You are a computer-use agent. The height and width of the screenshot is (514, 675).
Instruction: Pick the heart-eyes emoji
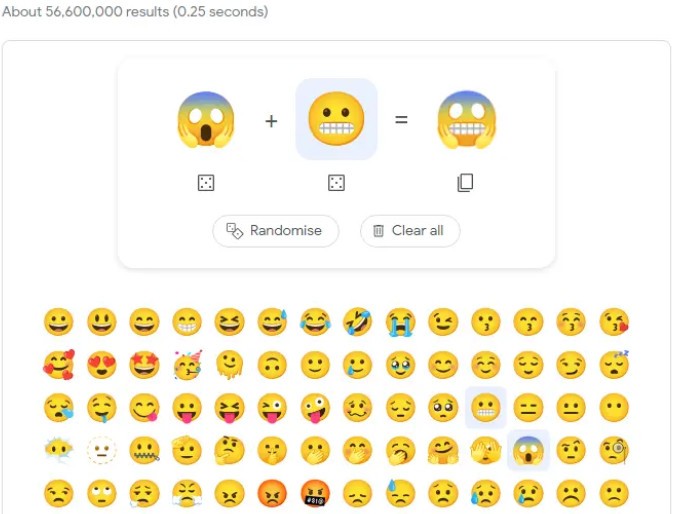click(x=102, y=365)
